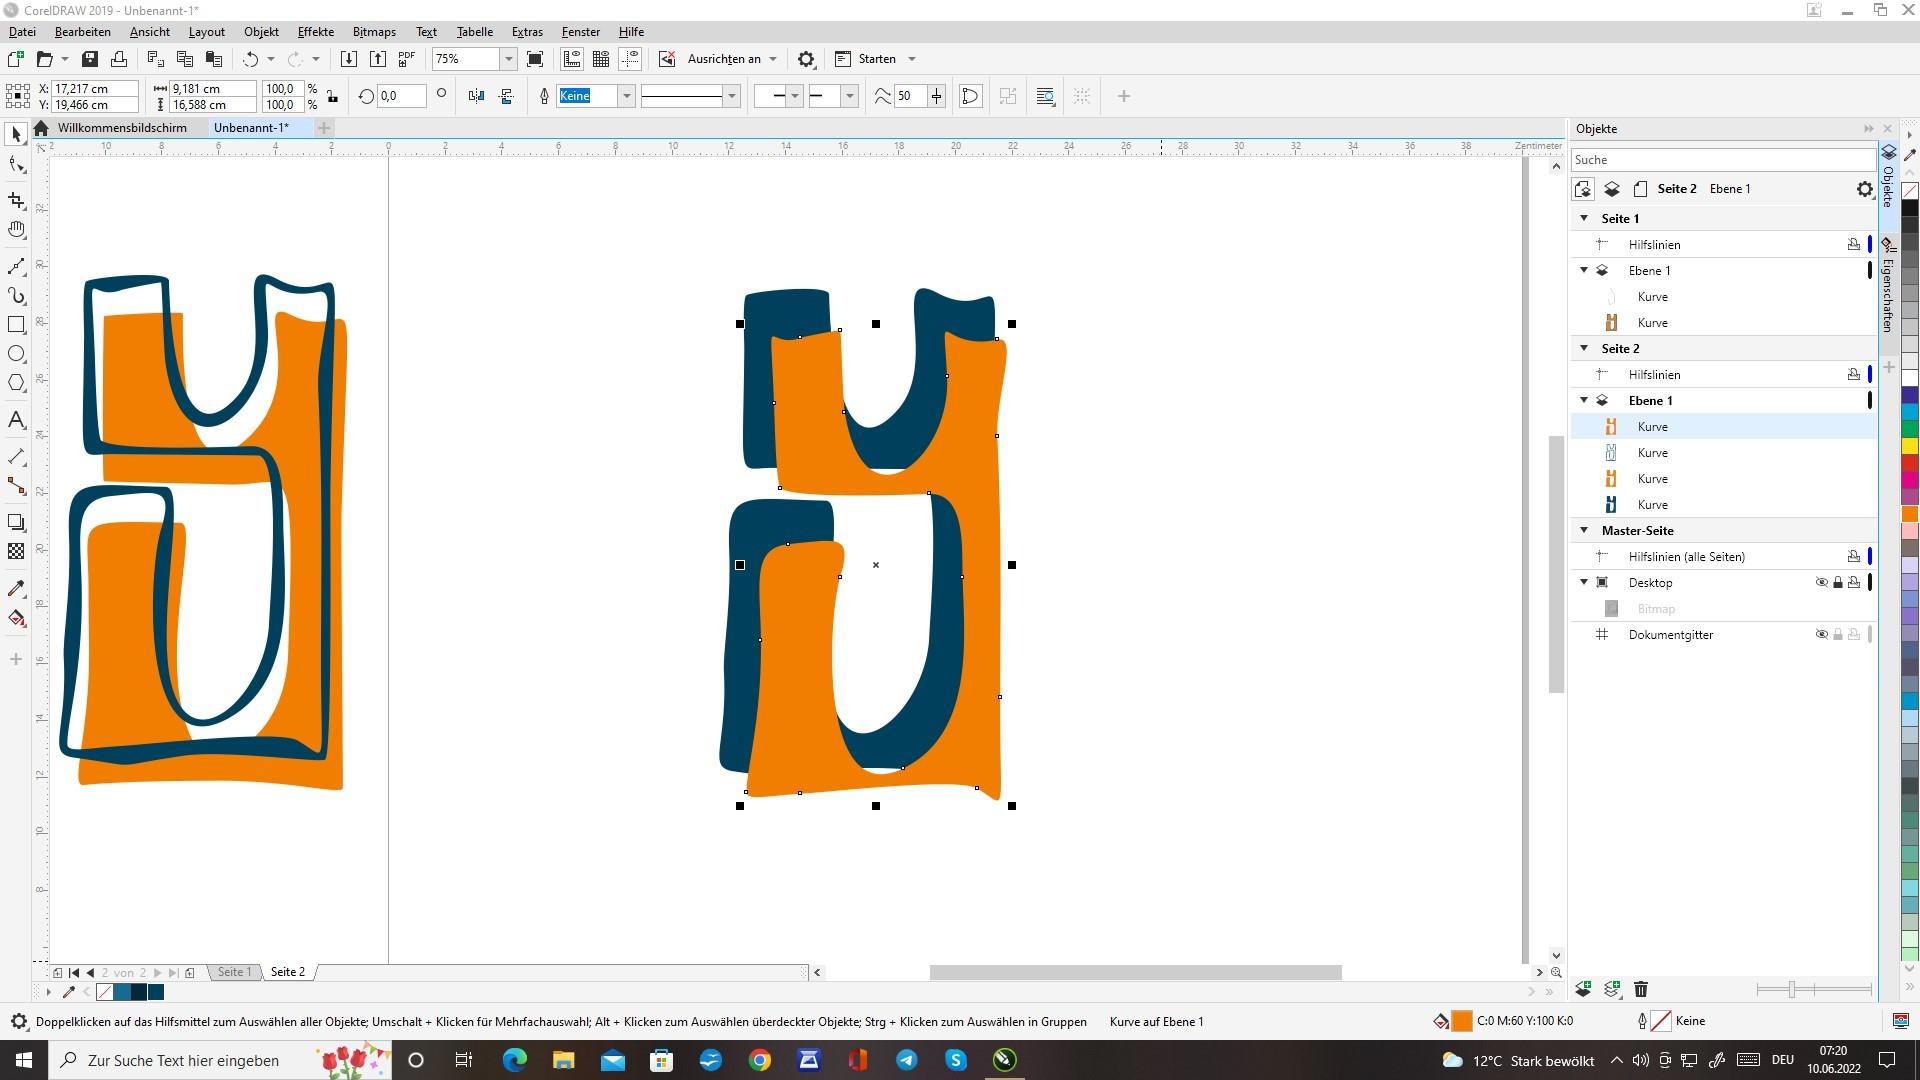Toggle the lock ratio padlock

[333, 97]
